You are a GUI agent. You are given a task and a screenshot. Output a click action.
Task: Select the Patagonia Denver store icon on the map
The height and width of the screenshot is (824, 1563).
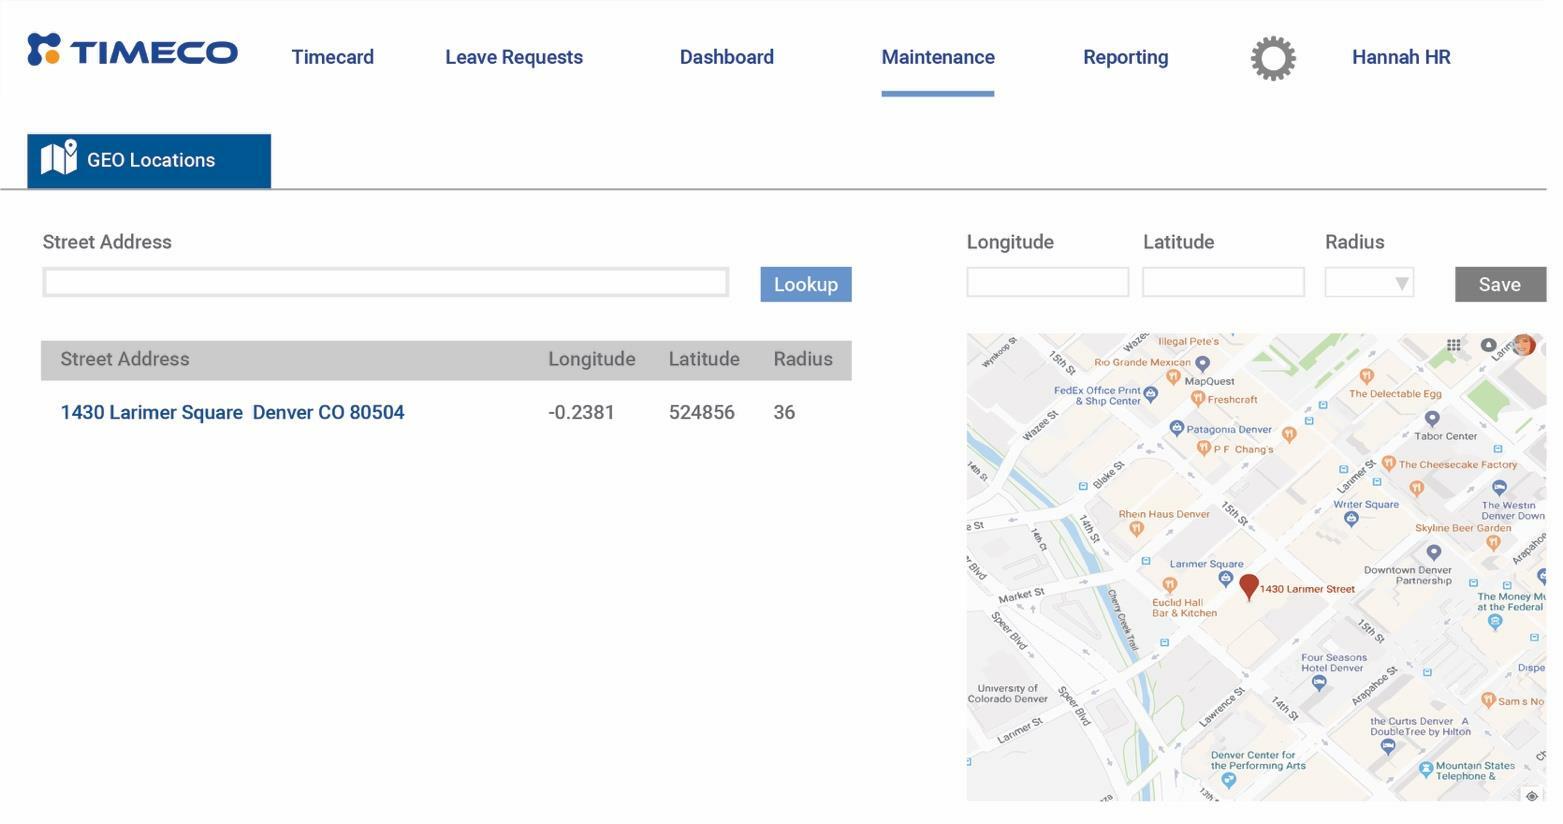tap(1176, 427)
